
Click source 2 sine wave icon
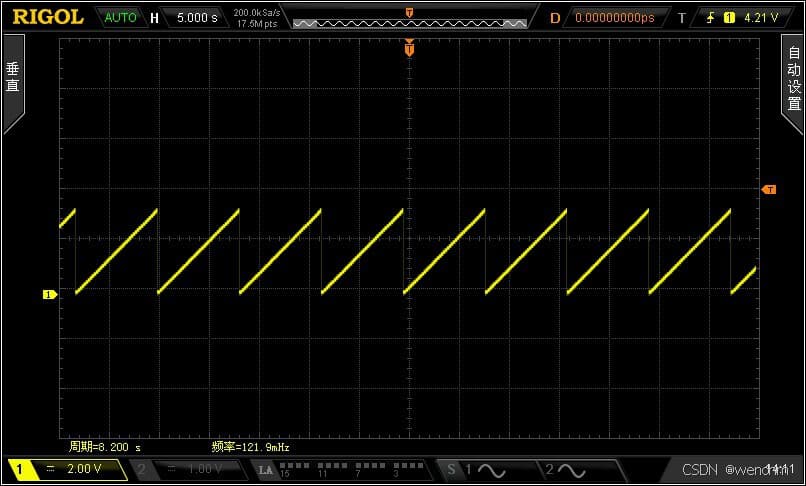[572, 470]
